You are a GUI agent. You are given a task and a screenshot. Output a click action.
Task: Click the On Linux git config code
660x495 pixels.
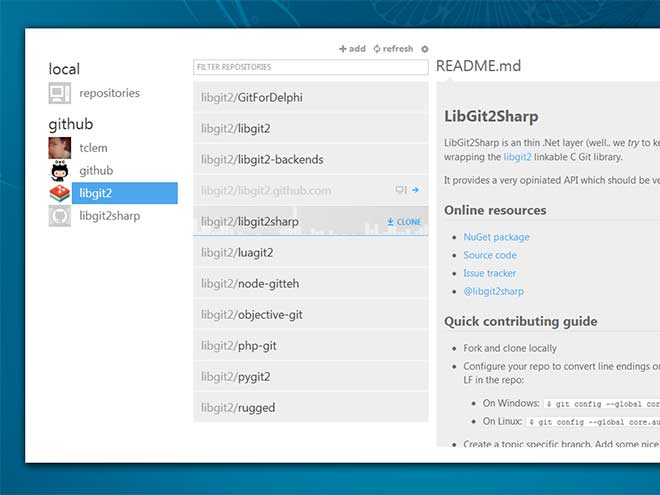(x=593, y=422)
